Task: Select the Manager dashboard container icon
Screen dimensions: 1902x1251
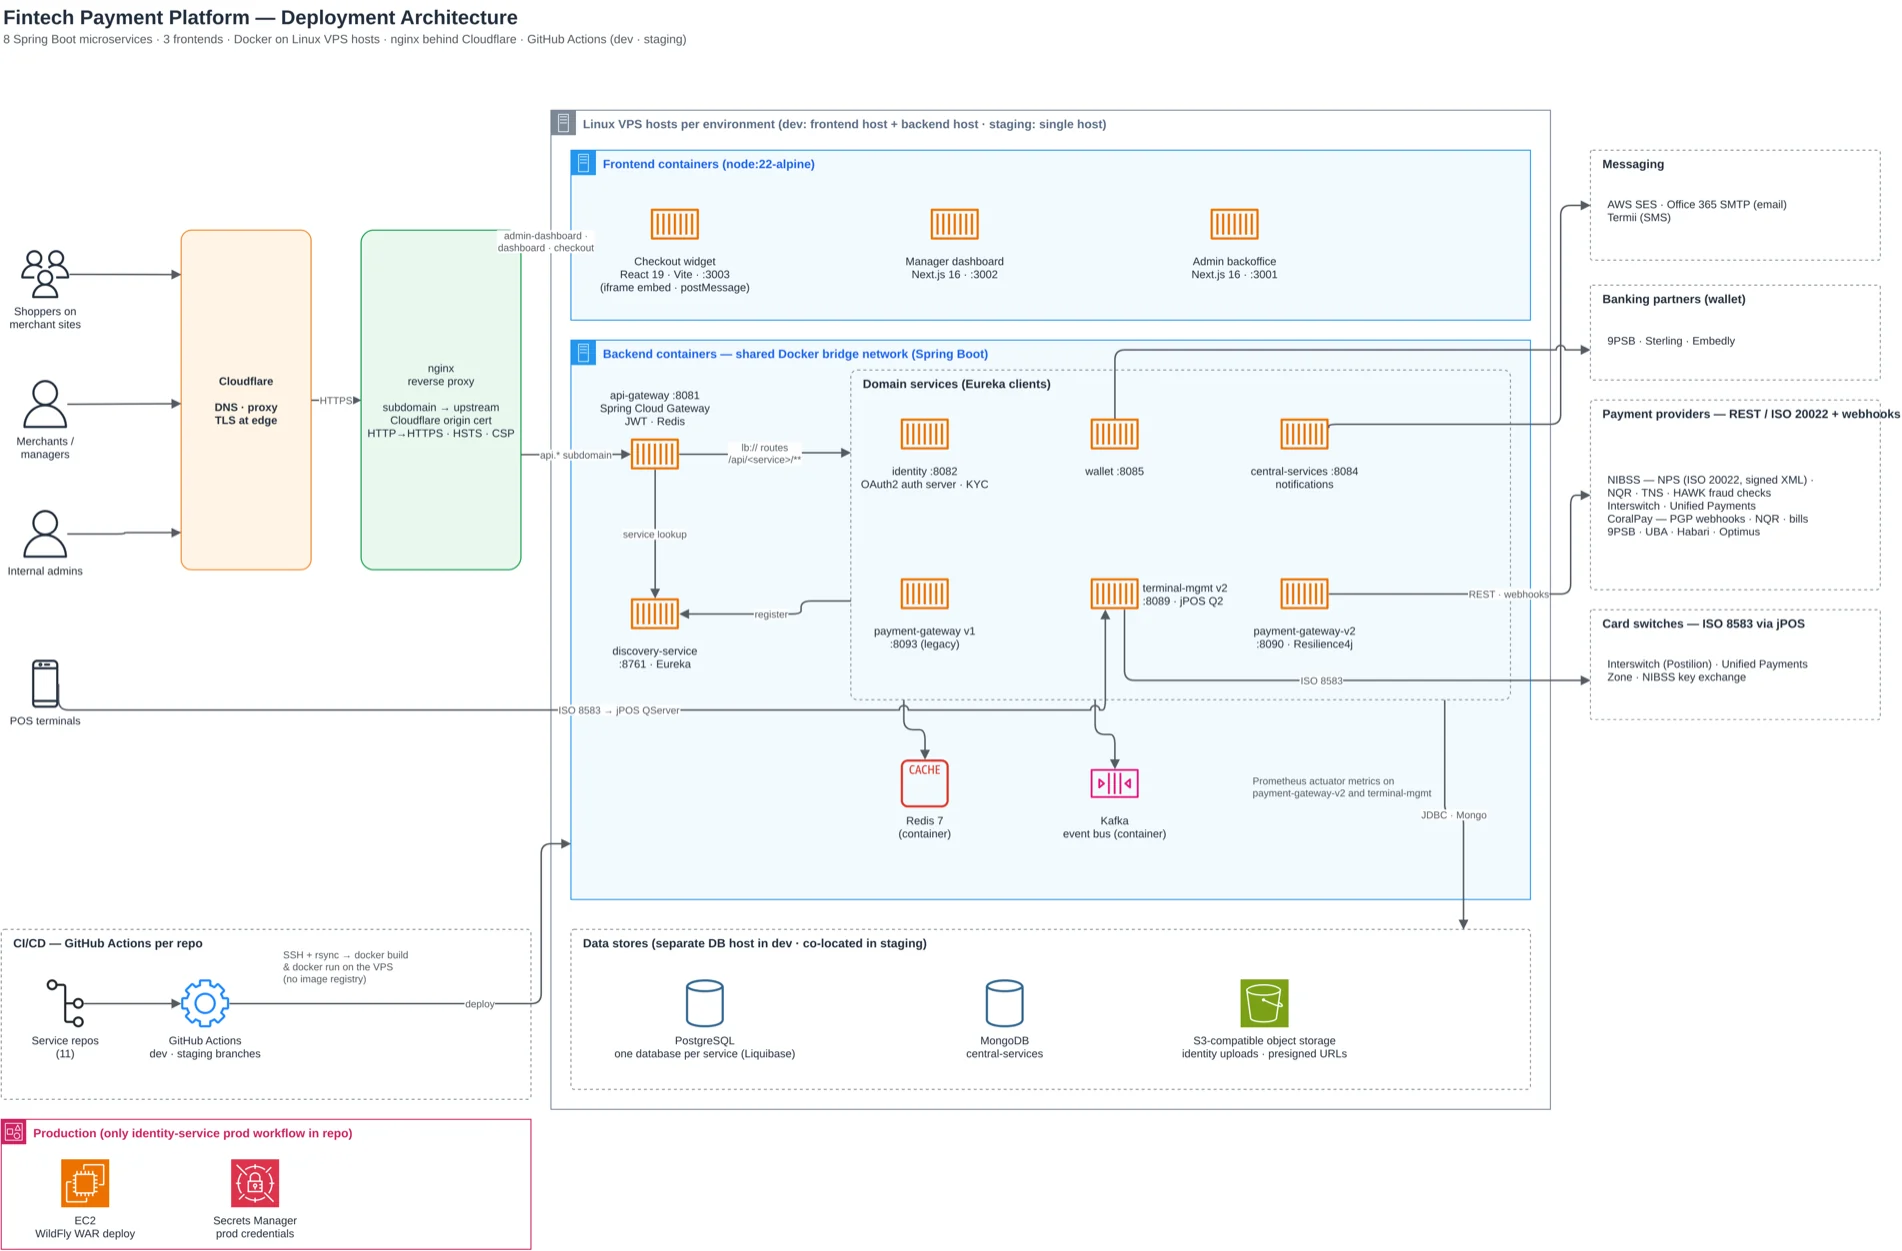Action: click(954, 224)
